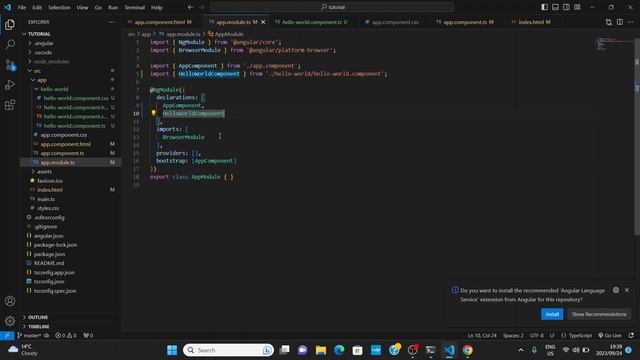This screenshot has width=640, height=360.
Task: Open the Terminal menu
Action: pyautogui.click(x=134, y=7)
